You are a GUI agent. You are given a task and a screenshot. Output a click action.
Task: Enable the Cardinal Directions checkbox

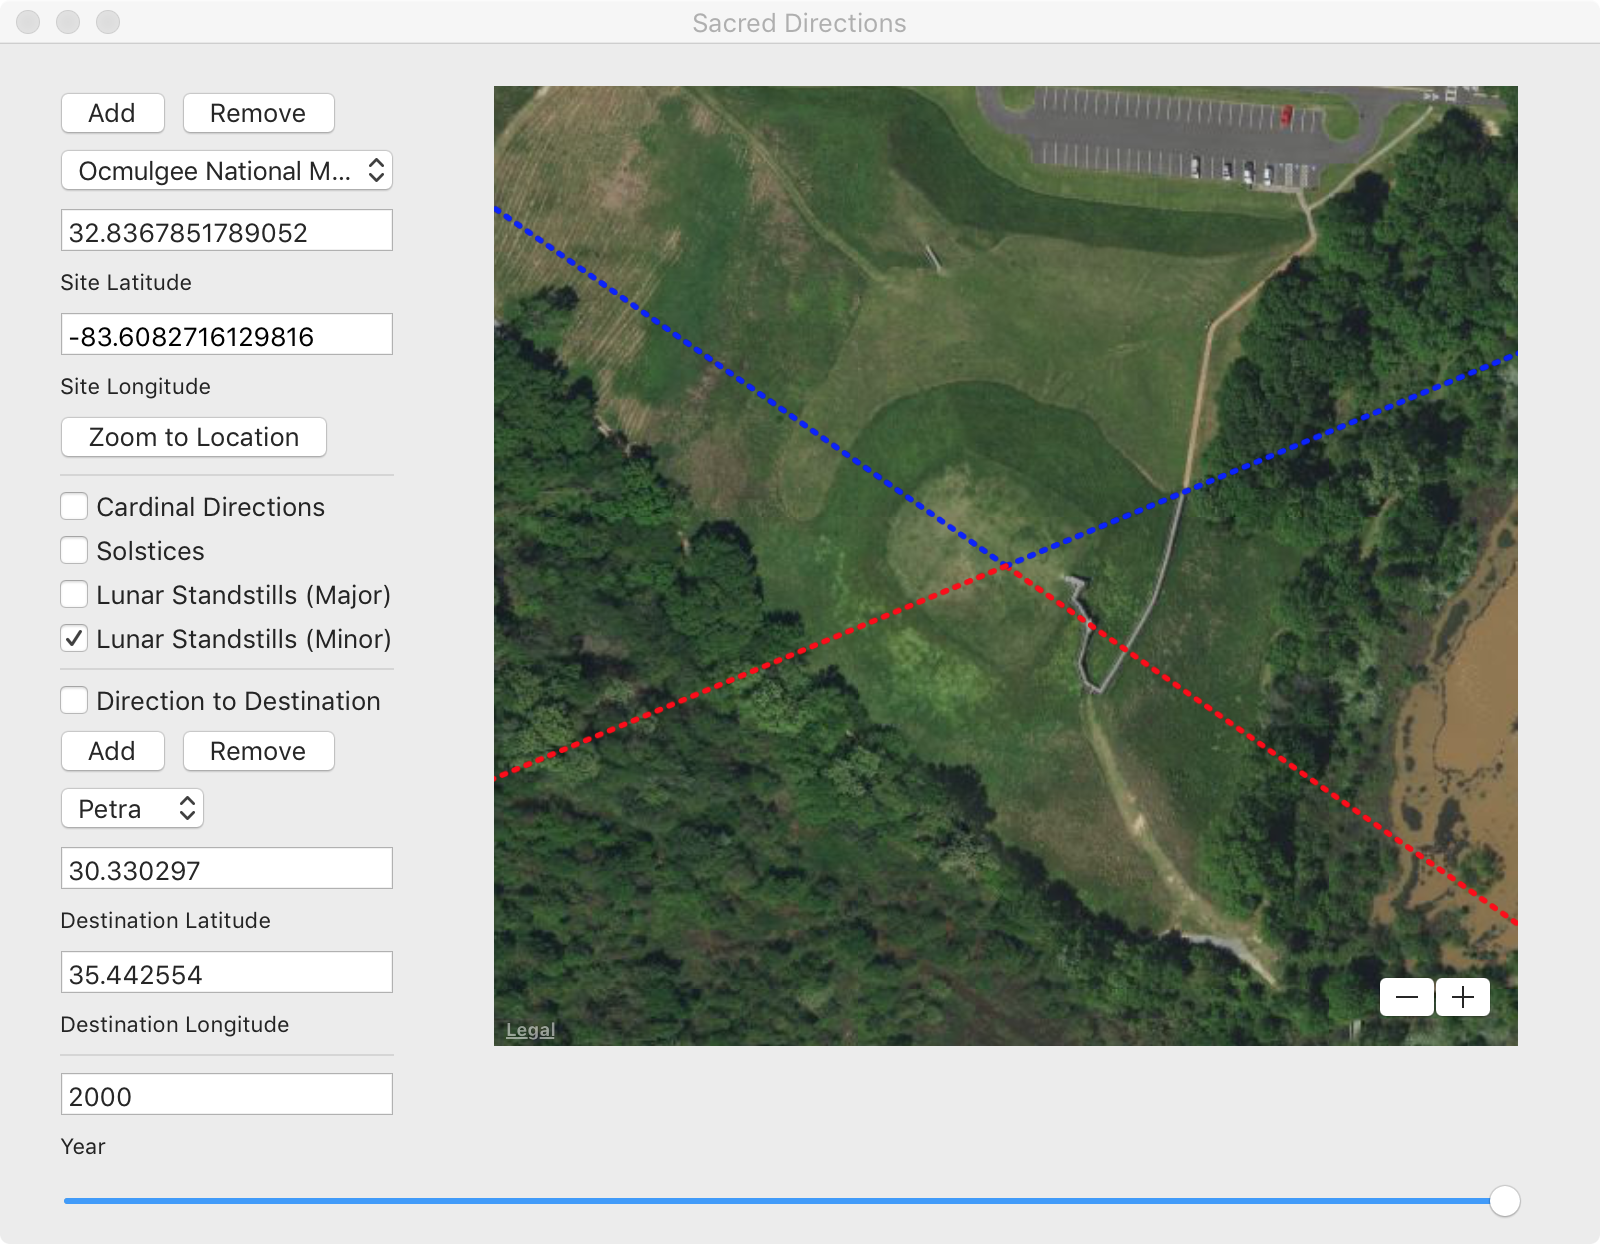click(x=74, y=507)
